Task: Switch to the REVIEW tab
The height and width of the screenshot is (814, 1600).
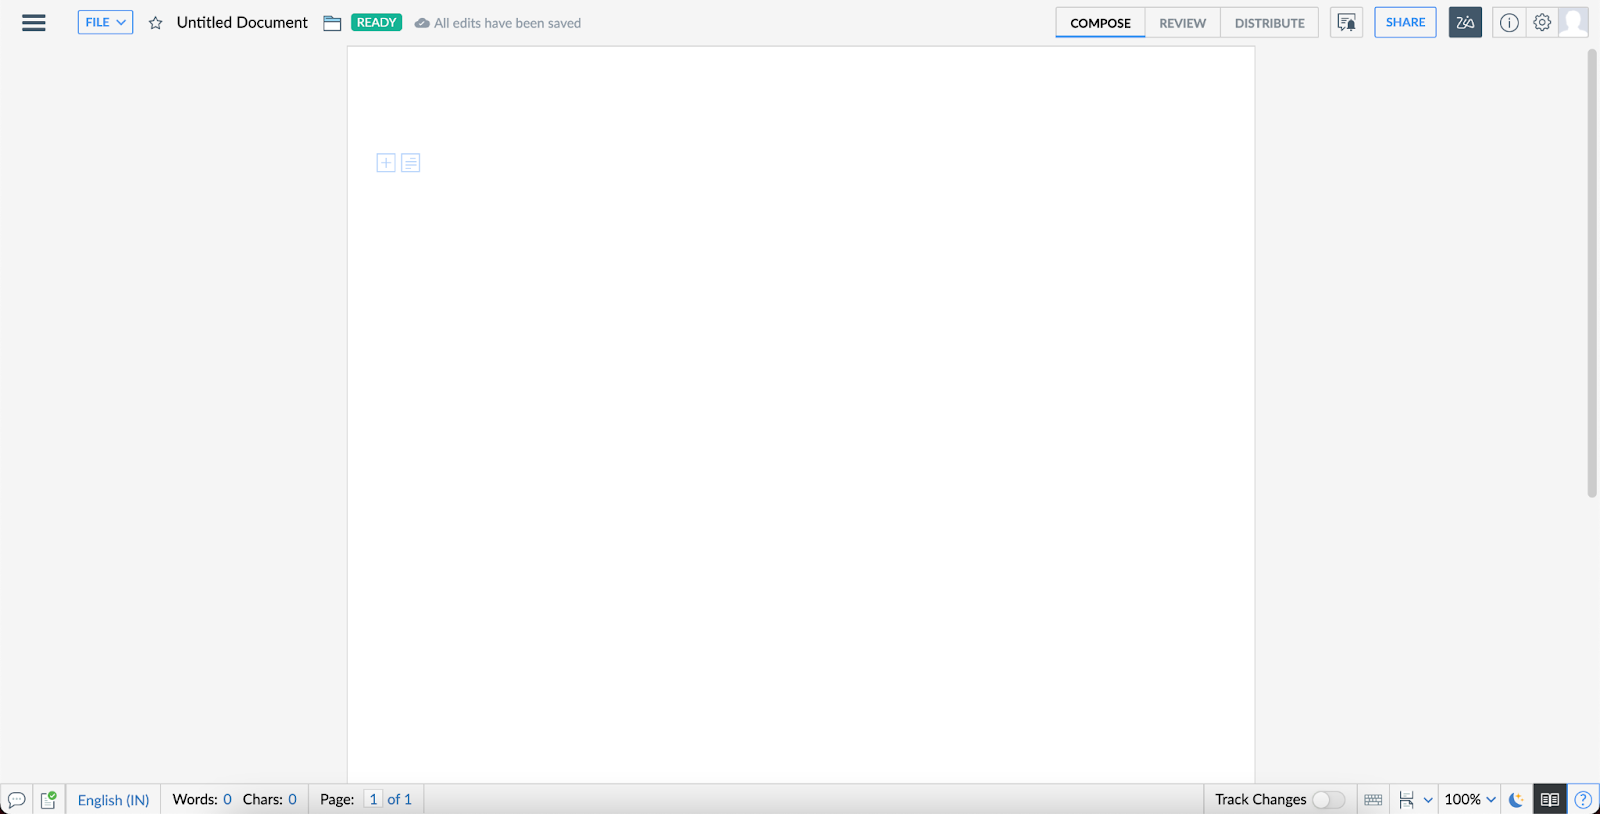Action: point(1182,23)
